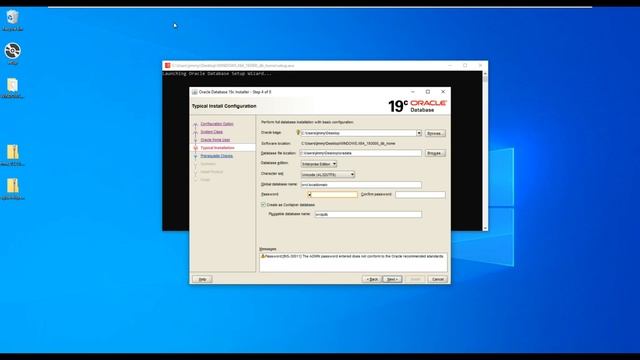640x360 pixels.
Task: Select the document file icon on desktop
Action: (12, 89)
